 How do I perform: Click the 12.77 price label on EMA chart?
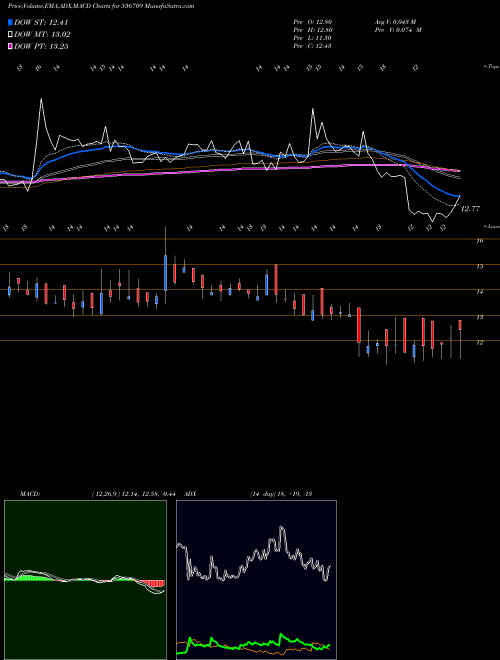[x=471, y=209]
